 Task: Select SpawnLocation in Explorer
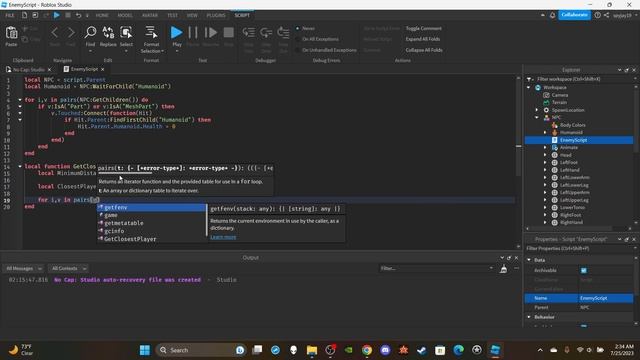(568, 110)
